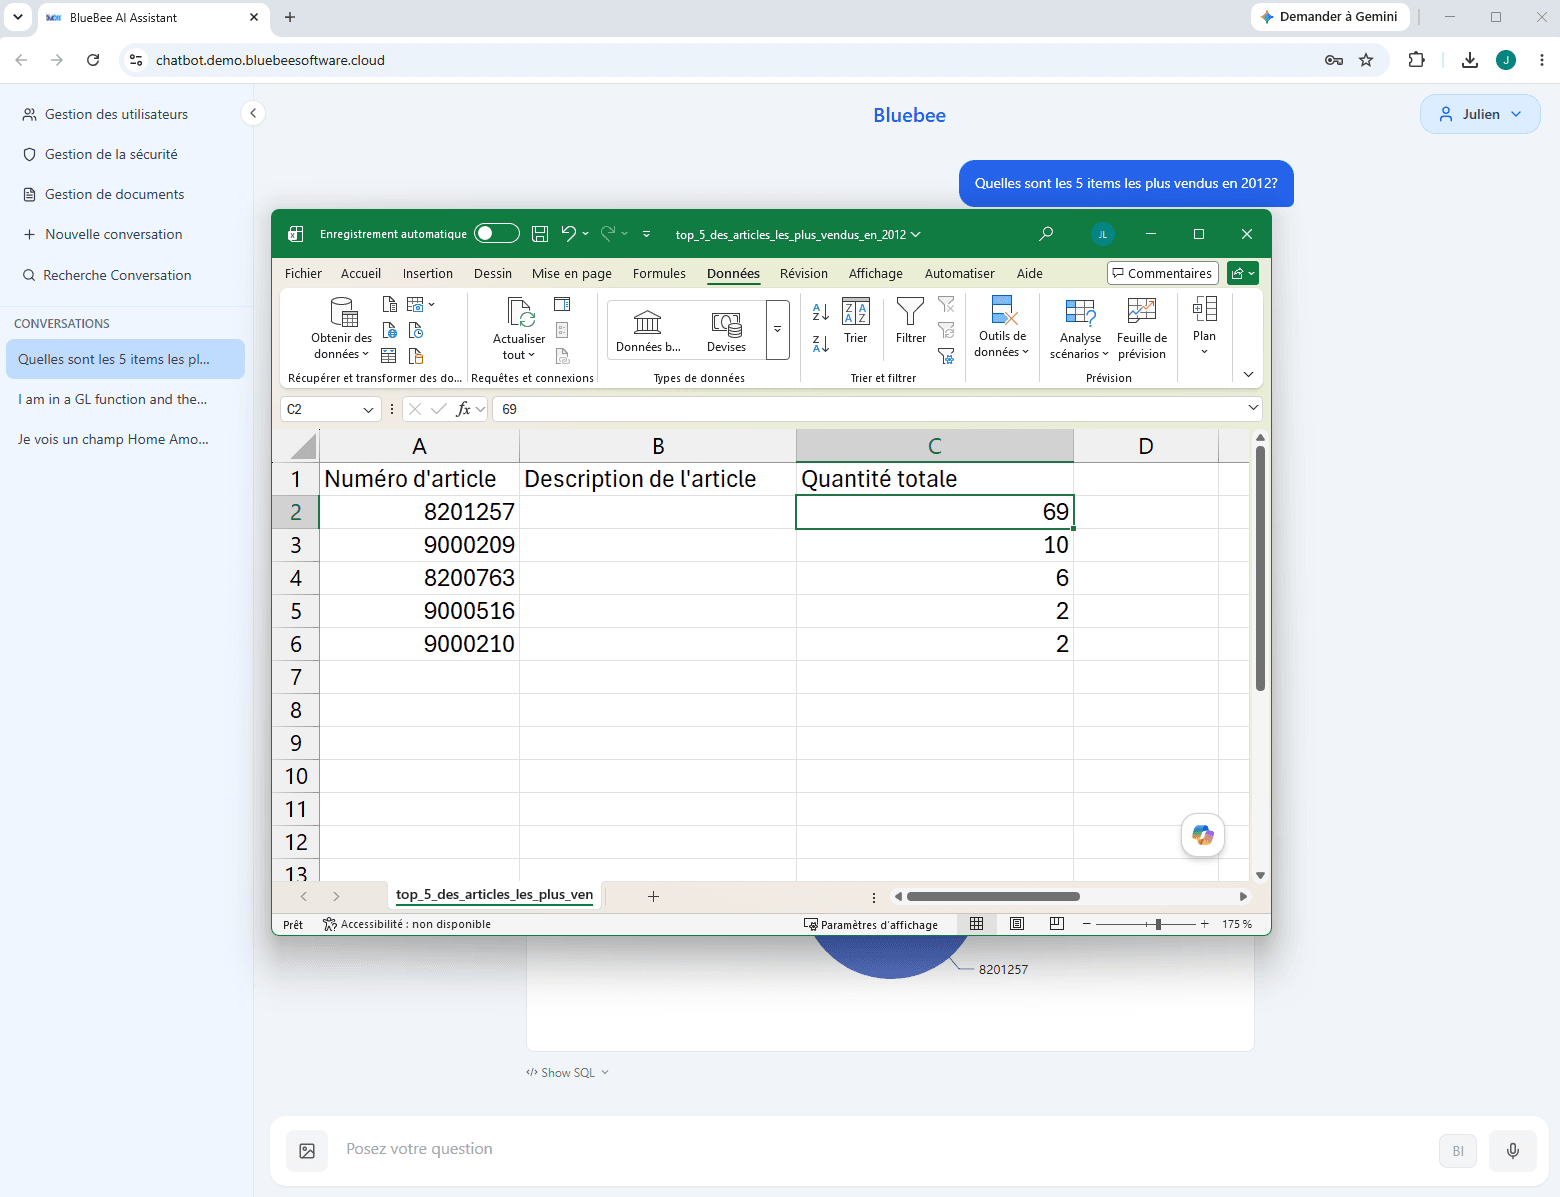This screenshot has height=1197, width=1560.
Task: Open Feuille de prévision
Action: (x=1142, y=328)
